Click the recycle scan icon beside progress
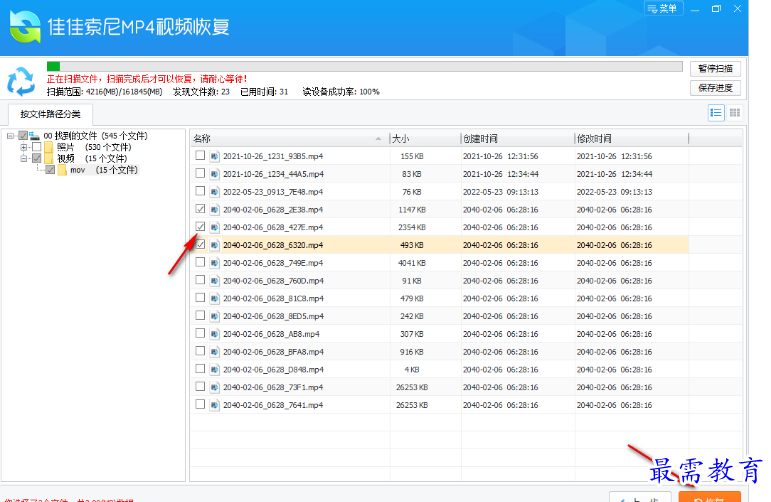 click(21, 81)
